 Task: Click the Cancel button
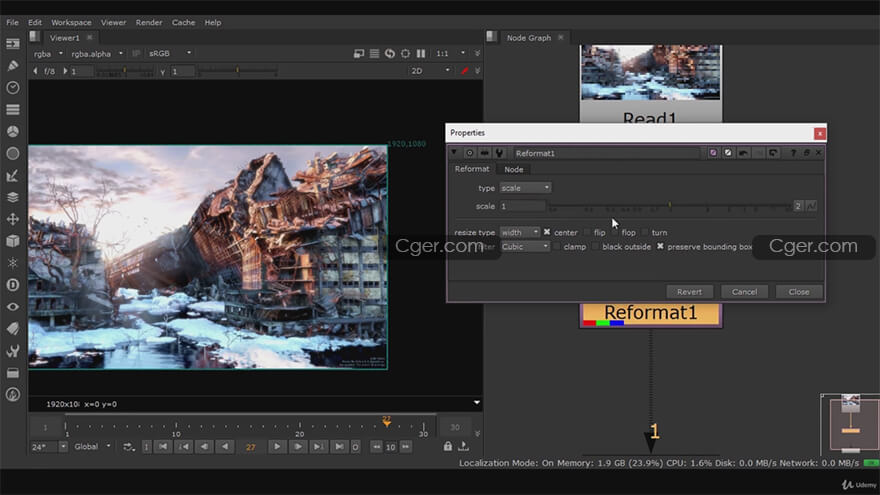(744, 292)
